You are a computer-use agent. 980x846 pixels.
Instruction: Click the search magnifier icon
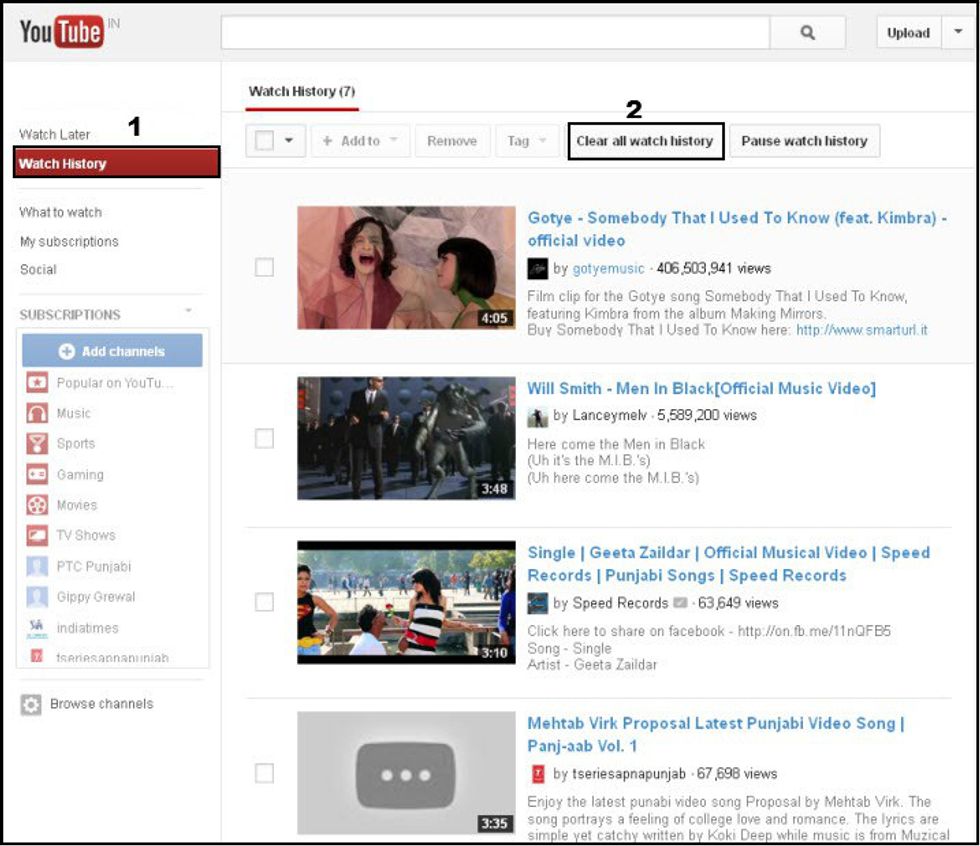[x=807, y=33]
